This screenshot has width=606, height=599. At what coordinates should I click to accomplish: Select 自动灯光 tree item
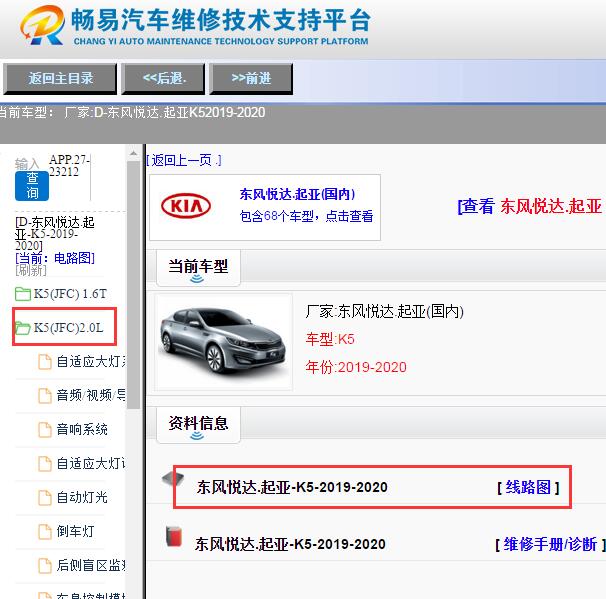82,498
